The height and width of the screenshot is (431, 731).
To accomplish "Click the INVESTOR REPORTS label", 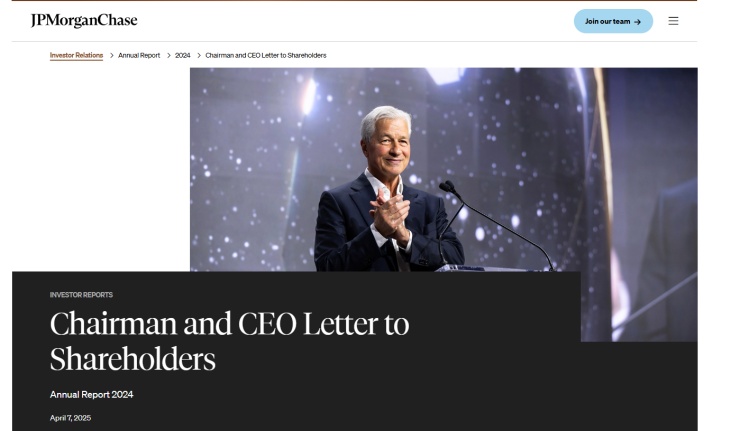I will (81, 295).
